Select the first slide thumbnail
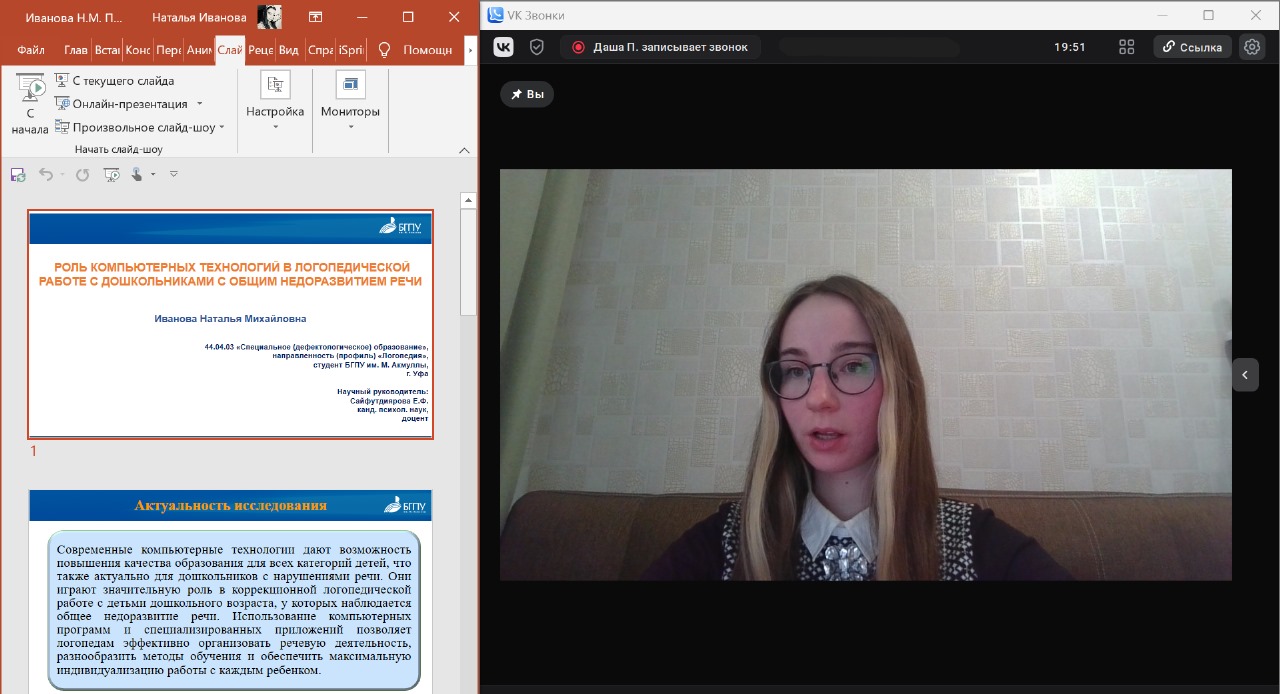The image size is (1280, 694). coord(230,324)
